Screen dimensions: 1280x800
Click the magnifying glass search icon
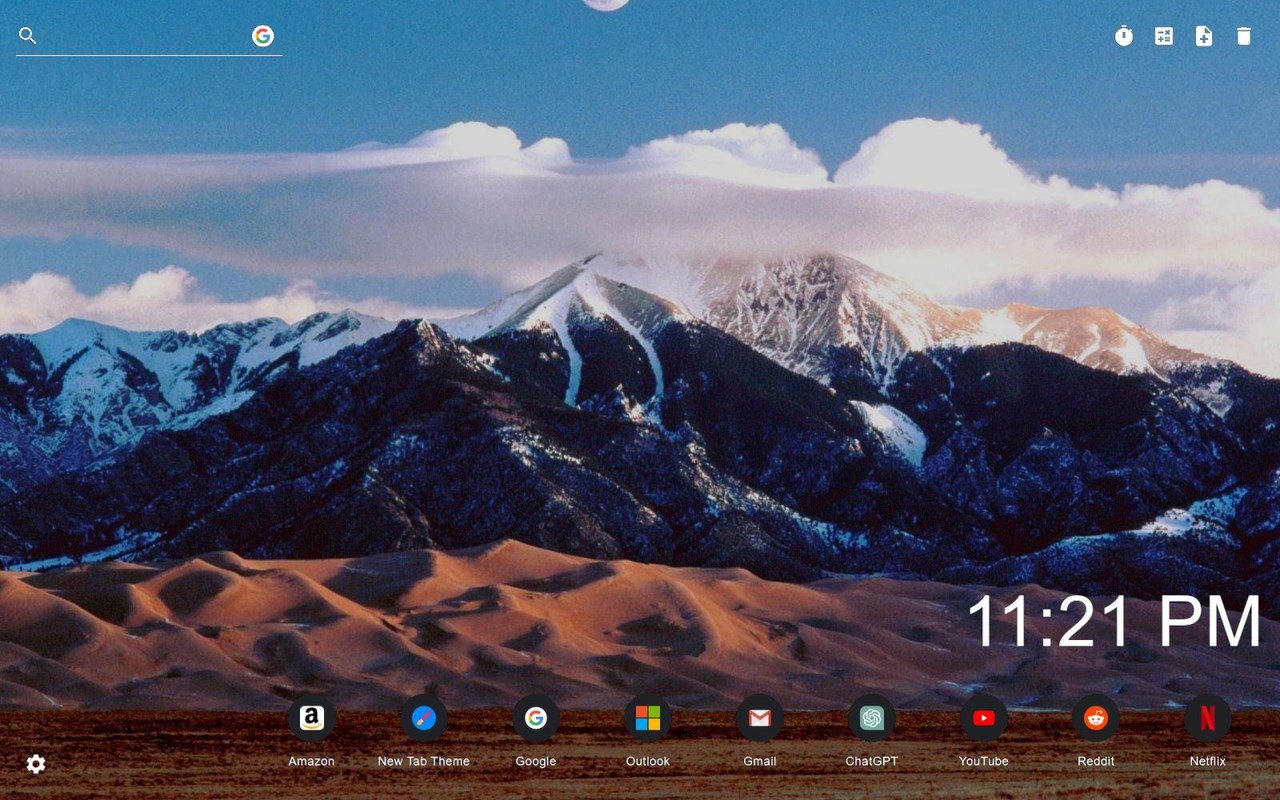pos(28,36)
